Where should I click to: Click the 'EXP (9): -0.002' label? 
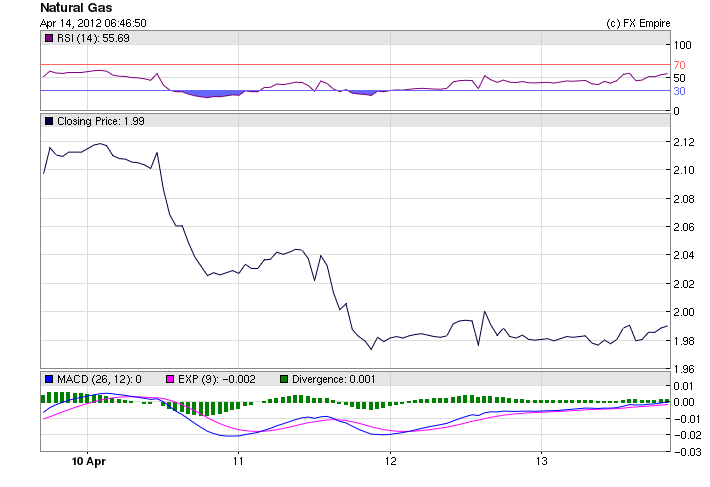(217, 379)
